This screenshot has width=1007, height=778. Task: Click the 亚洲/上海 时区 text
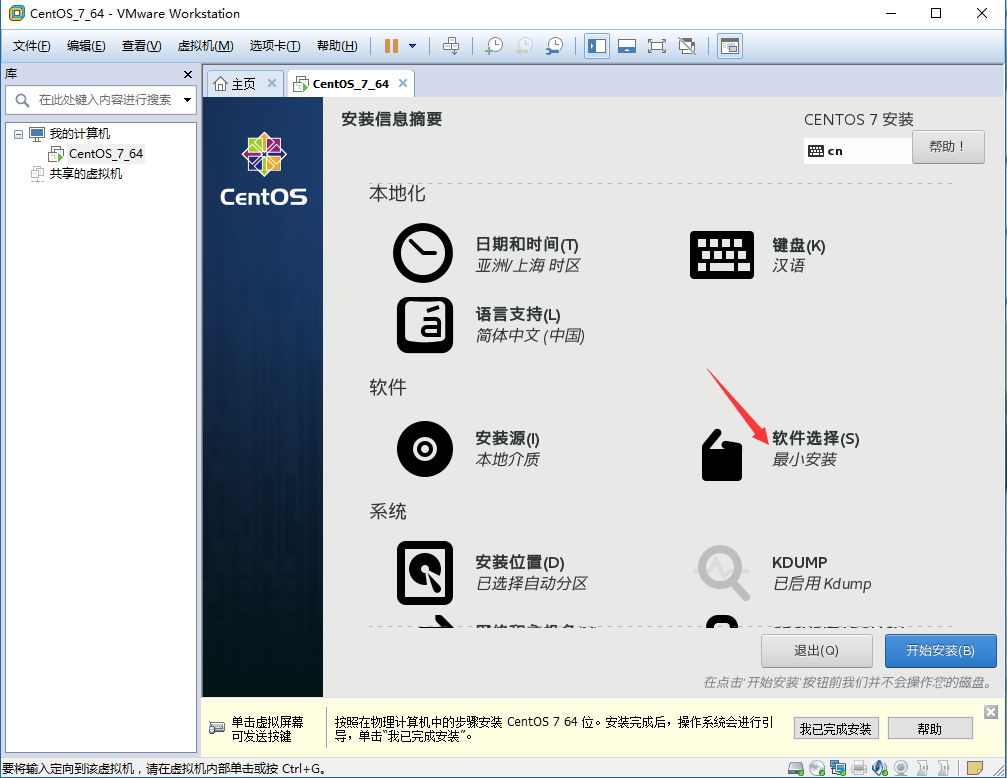[x=527, y=266]
